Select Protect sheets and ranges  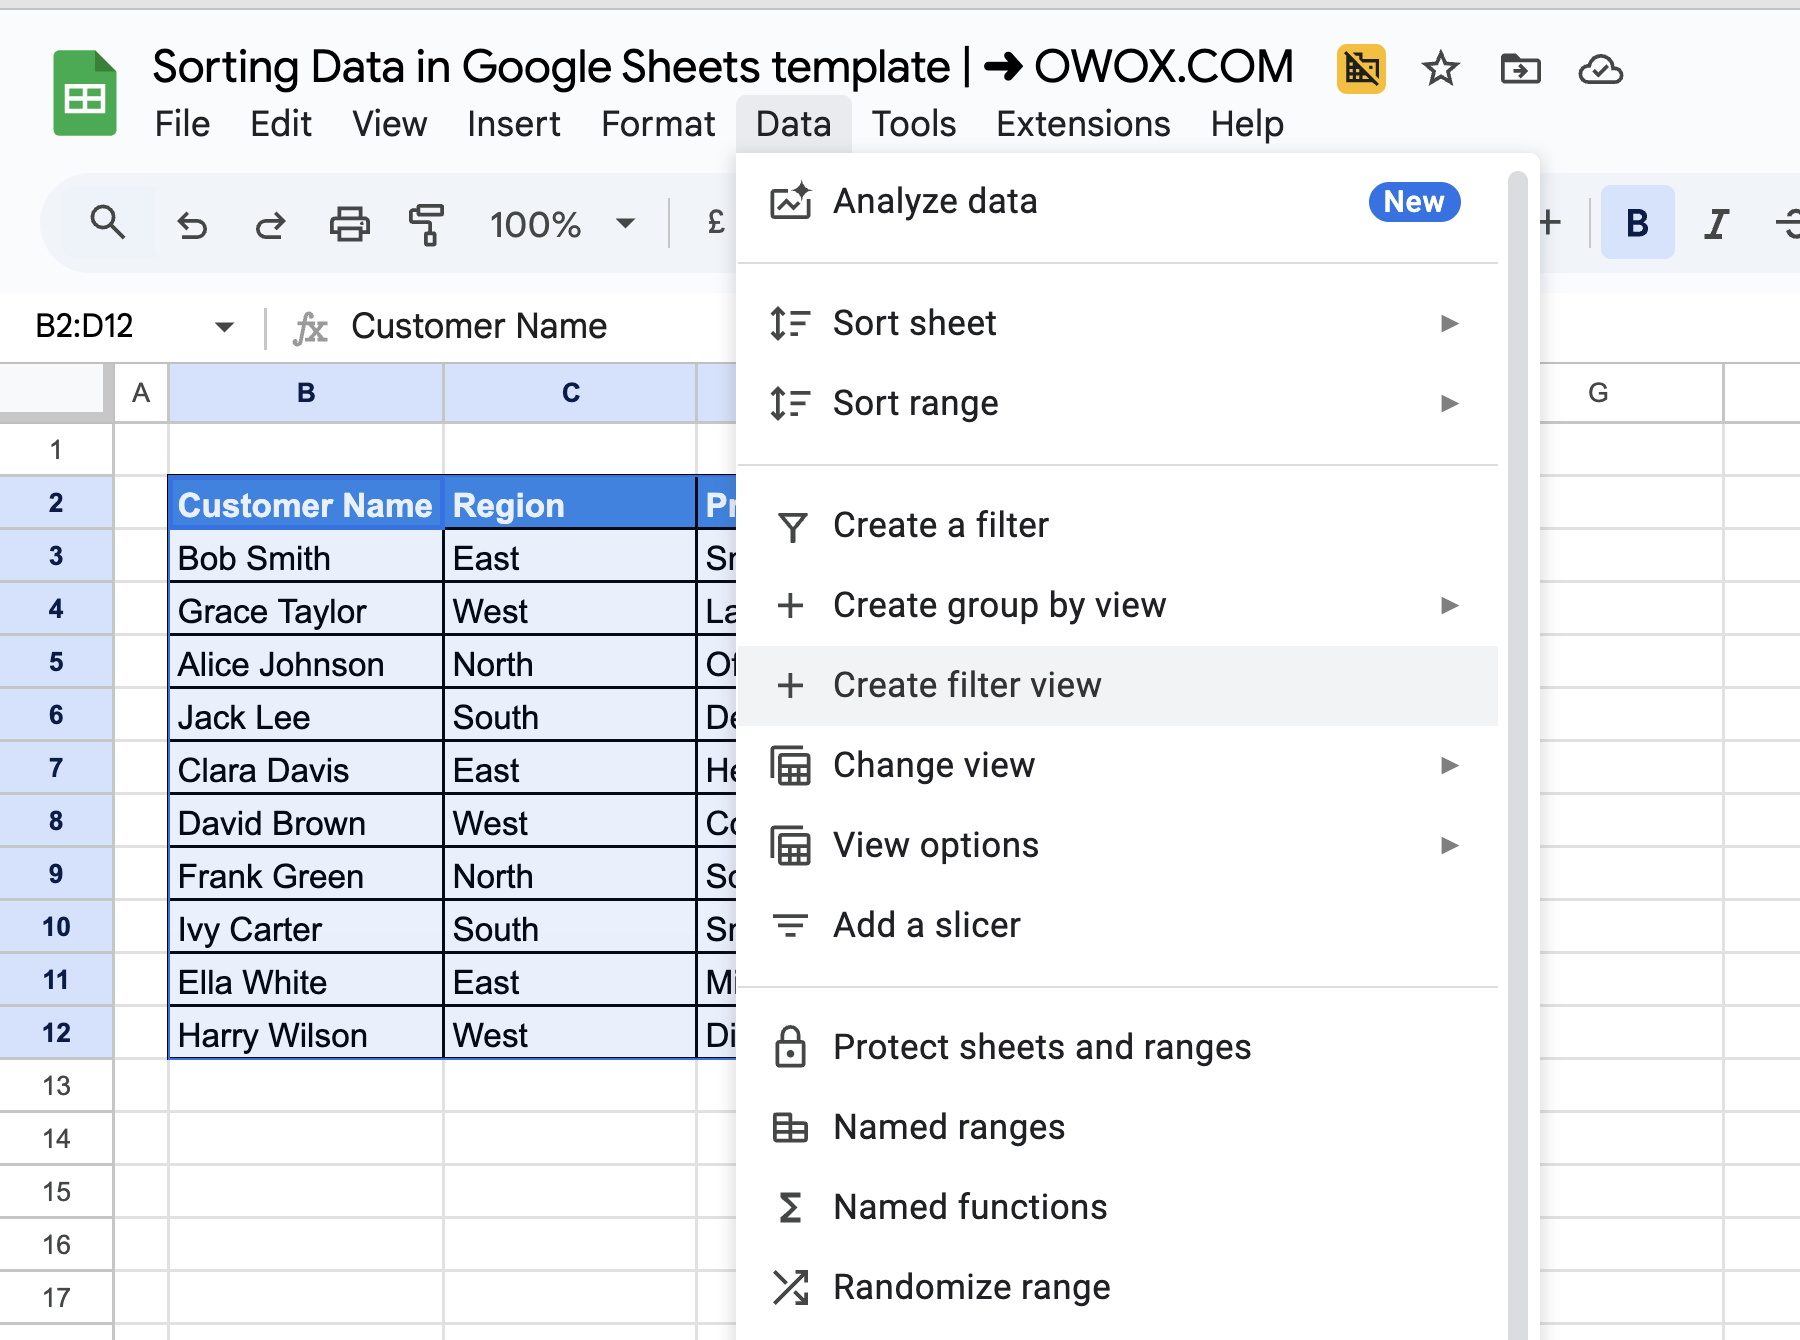pos(1118,1047)
